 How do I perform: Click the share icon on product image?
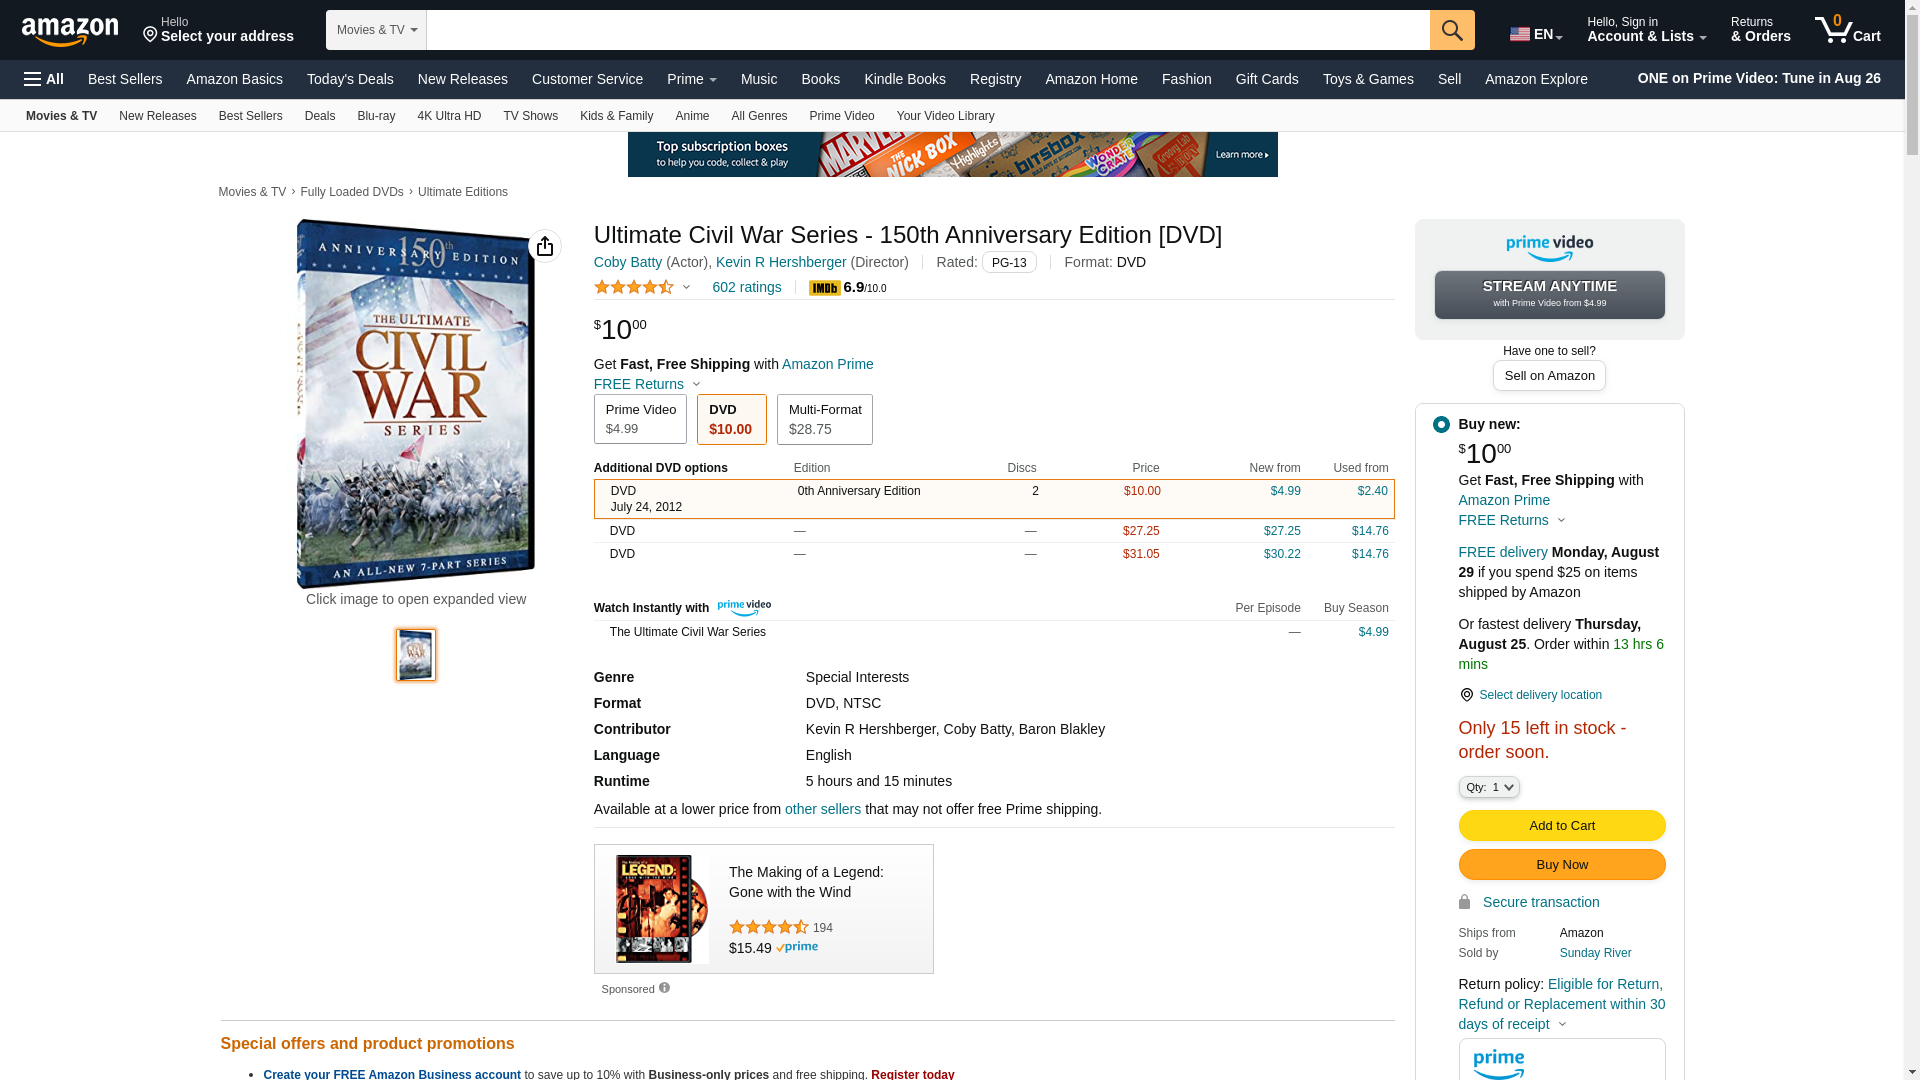coord(545,246)
